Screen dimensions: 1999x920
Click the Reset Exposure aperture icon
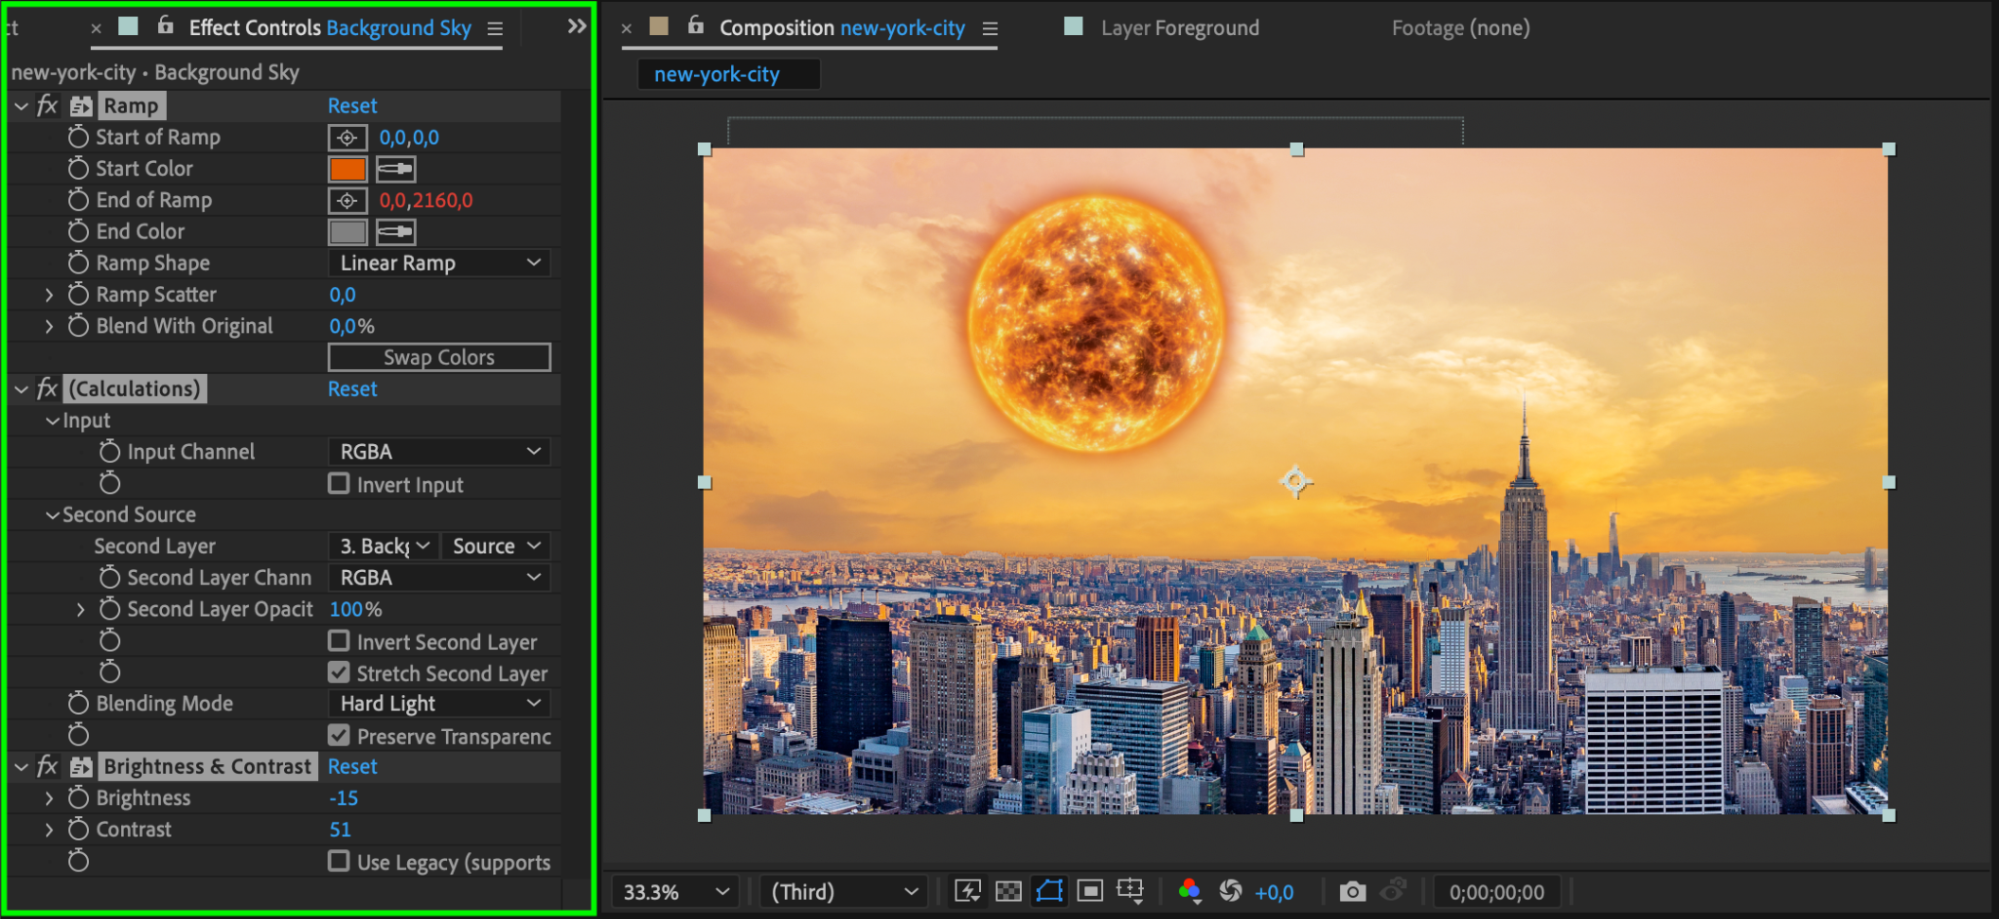coord(1230,891)
